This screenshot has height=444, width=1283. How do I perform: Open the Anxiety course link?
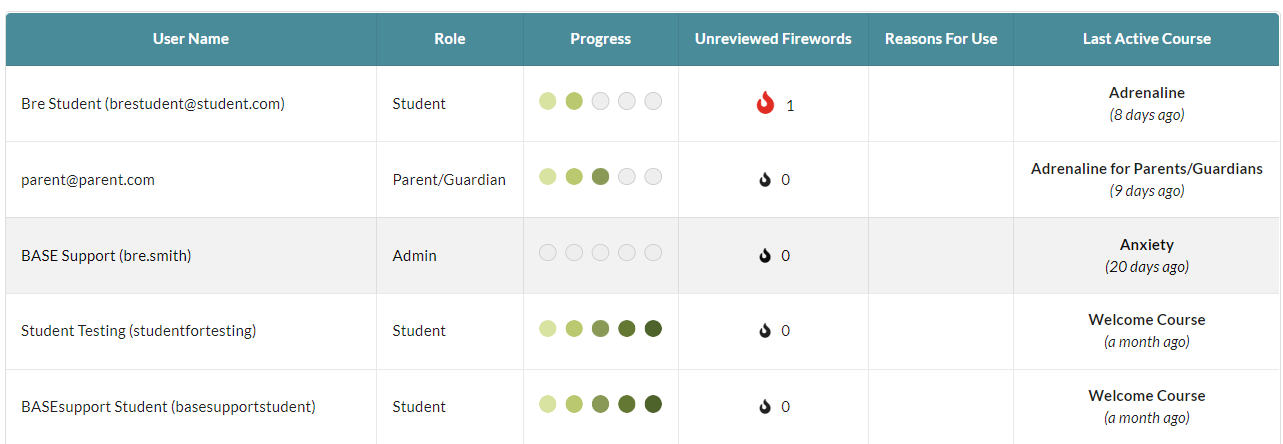pos(1147,244)
